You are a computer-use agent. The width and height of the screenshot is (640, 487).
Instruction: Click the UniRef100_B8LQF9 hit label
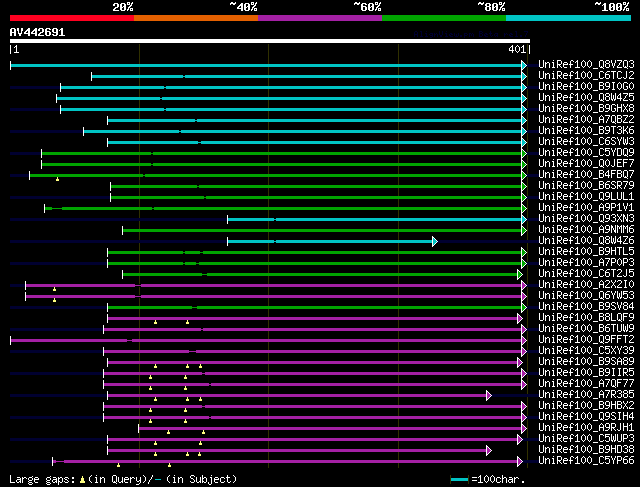pyautogui.click(x=586, y=318)
